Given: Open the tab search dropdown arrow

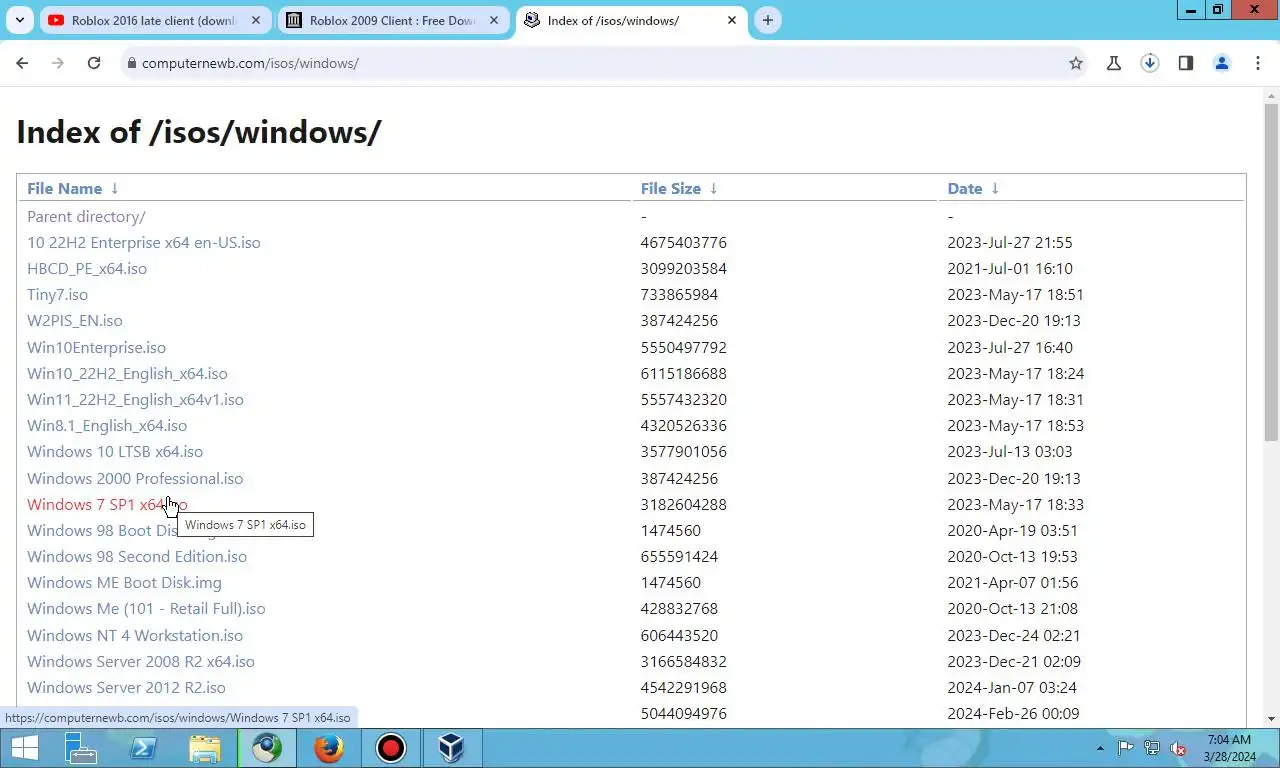Looking at the screenshot, I should 19,20.
